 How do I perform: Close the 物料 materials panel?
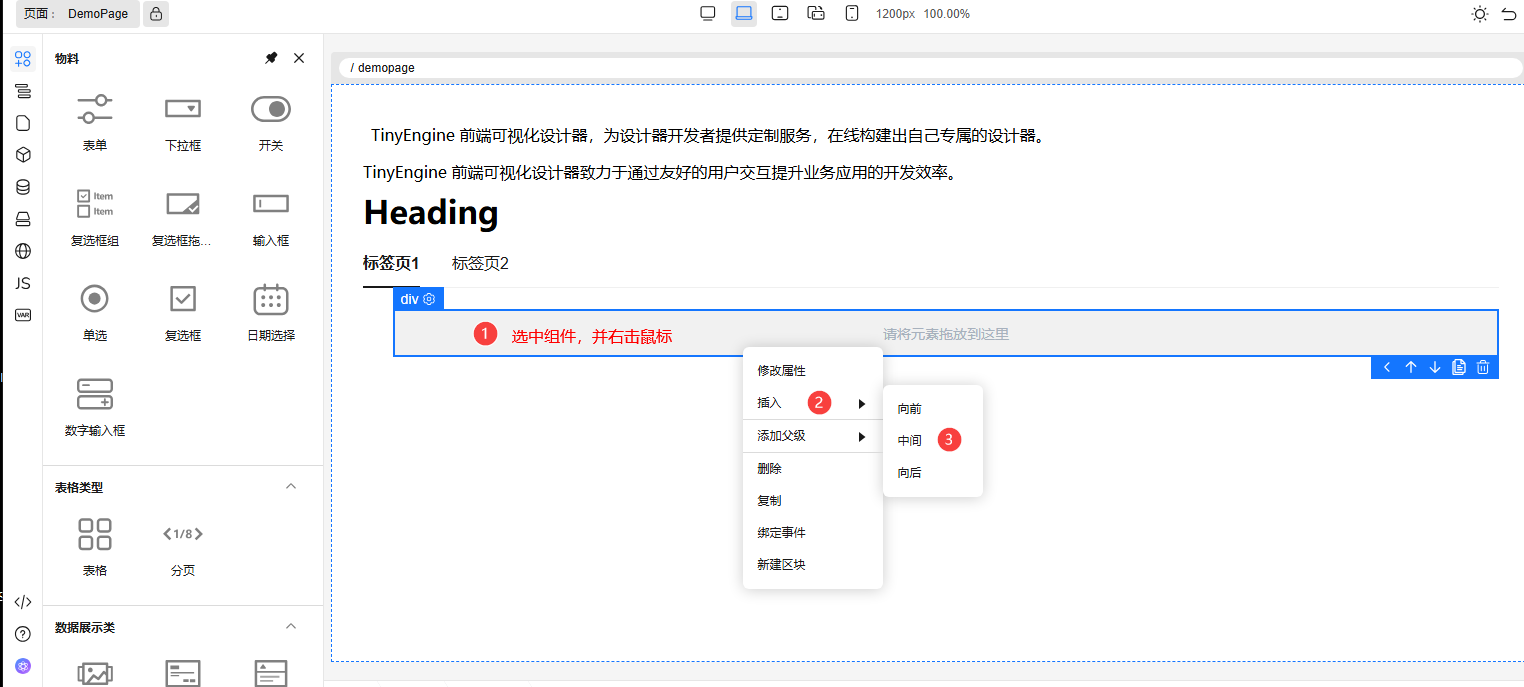tap(299, 58)
